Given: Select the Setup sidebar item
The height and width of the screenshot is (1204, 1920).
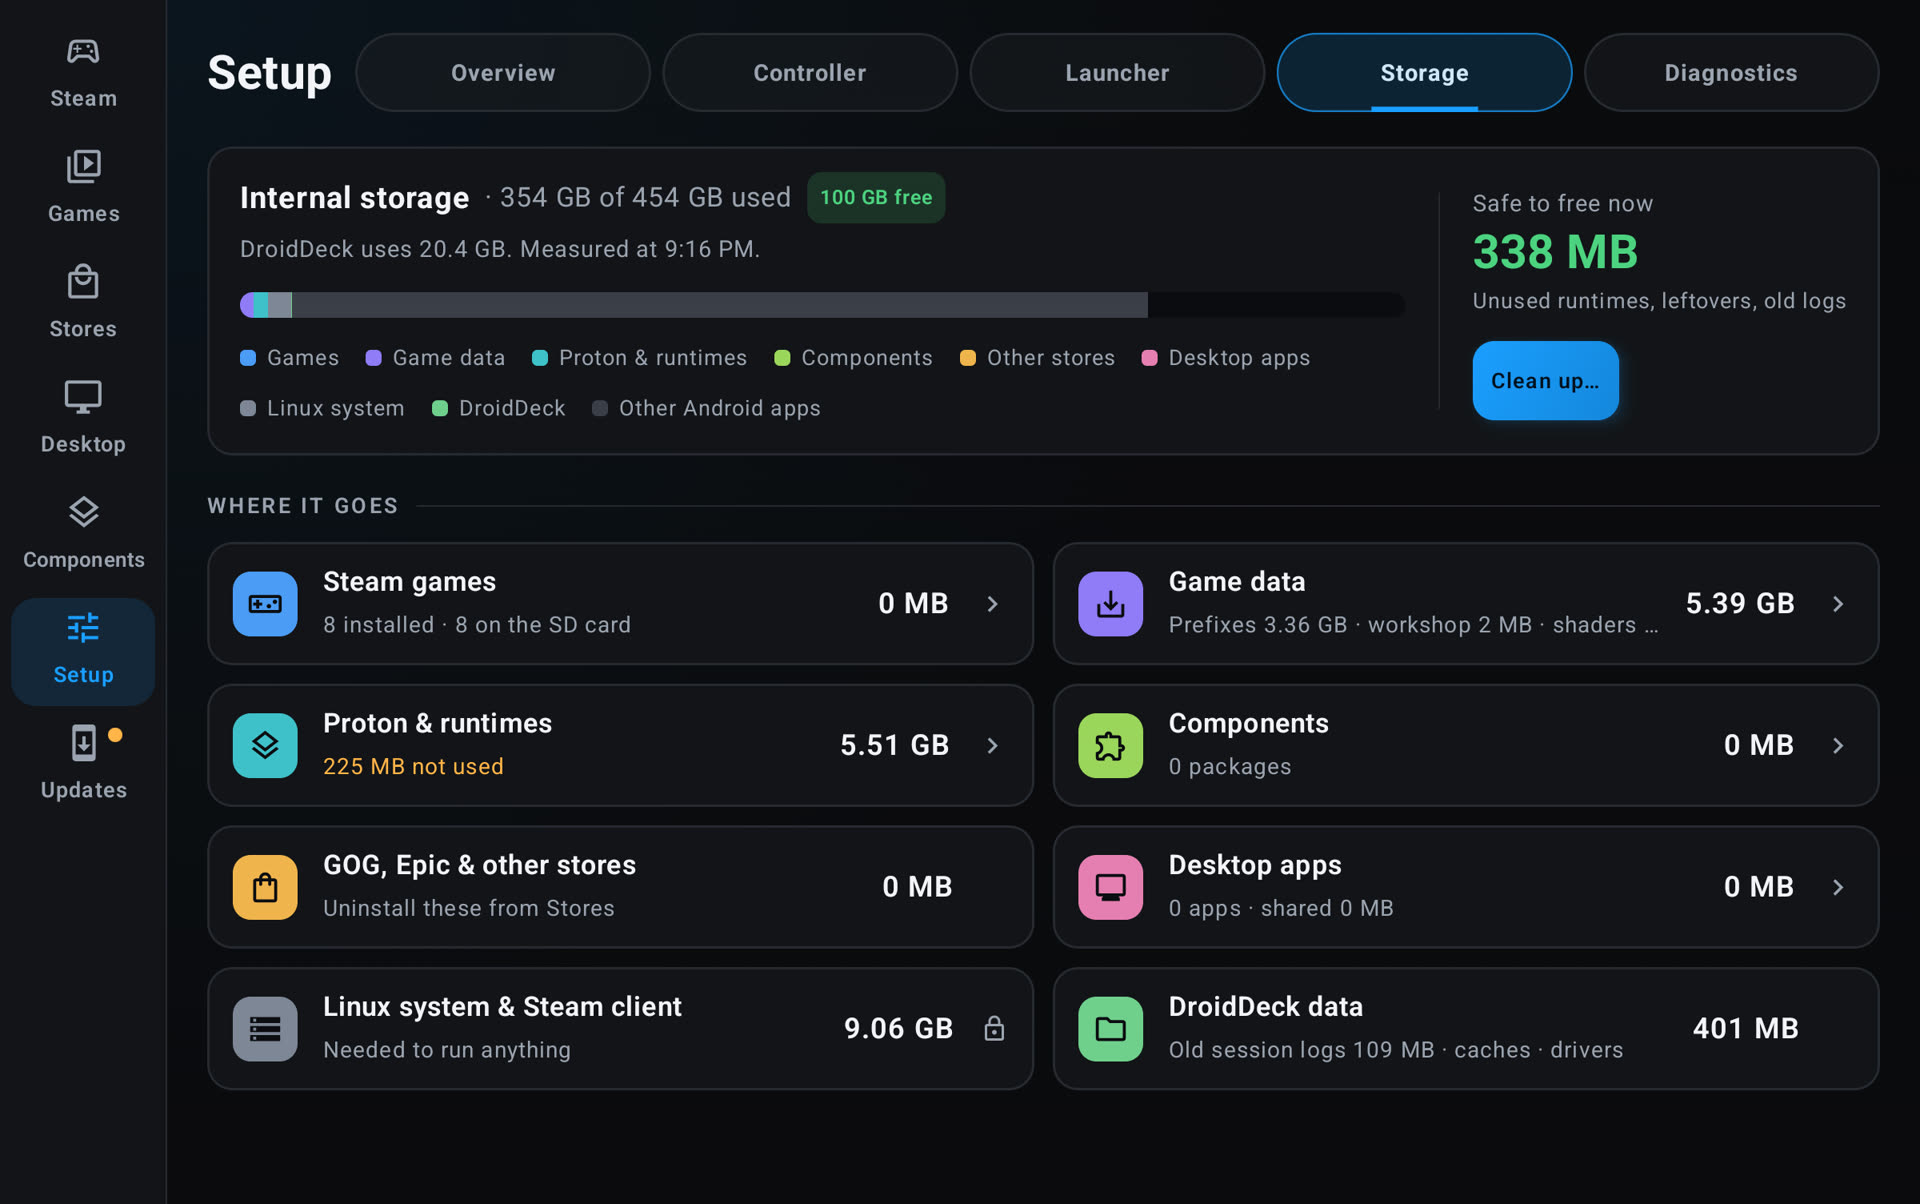Looking at the screenshot, I should coord(83,651).
